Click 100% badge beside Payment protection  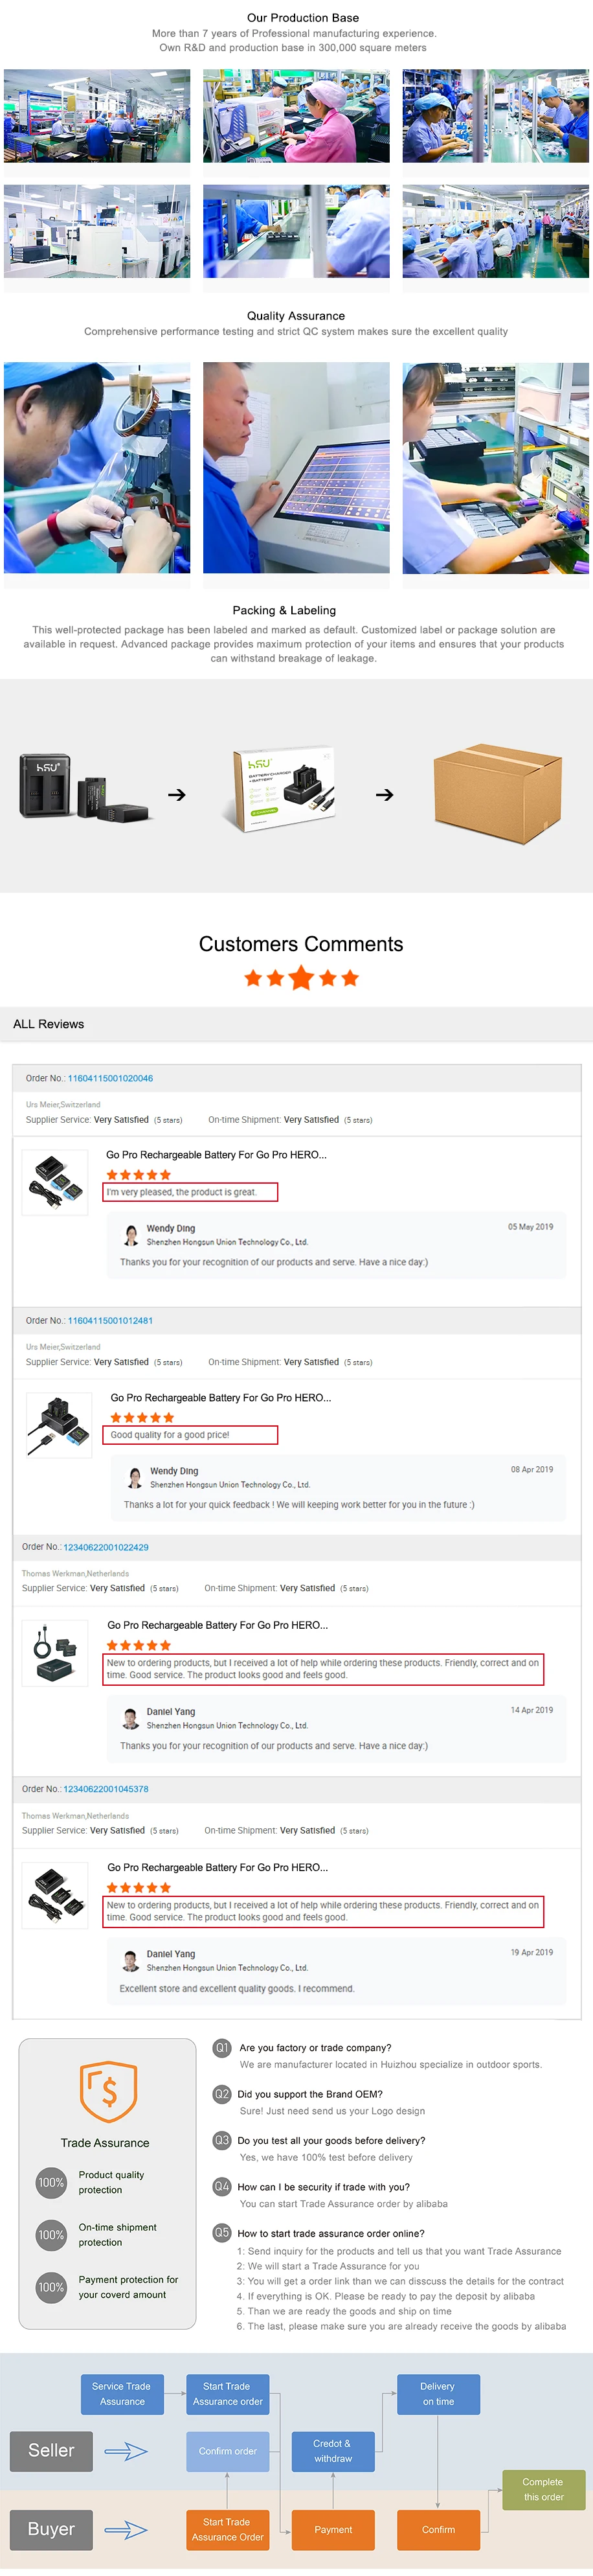[51, 2286]
